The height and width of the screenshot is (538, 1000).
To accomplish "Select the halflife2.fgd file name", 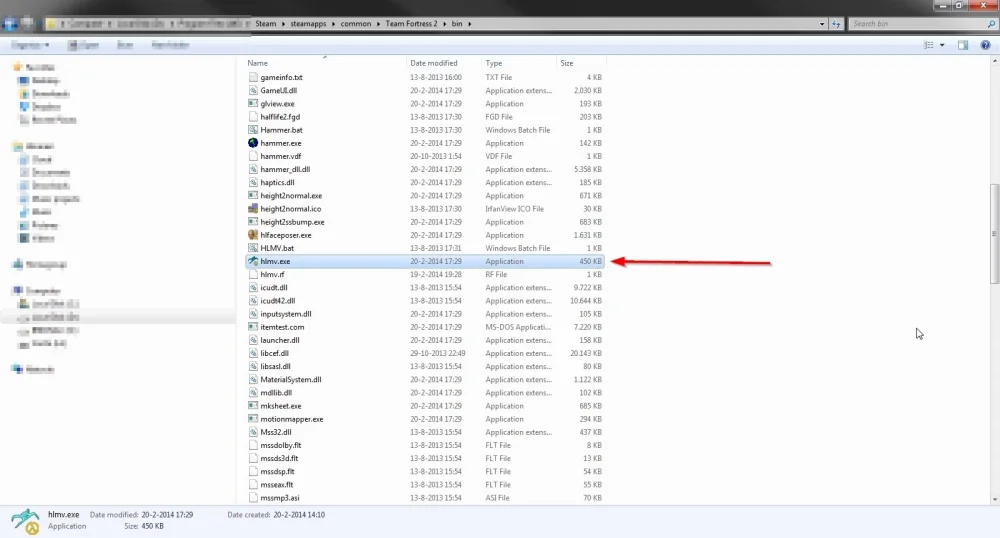I will click(x=280, y=117).
